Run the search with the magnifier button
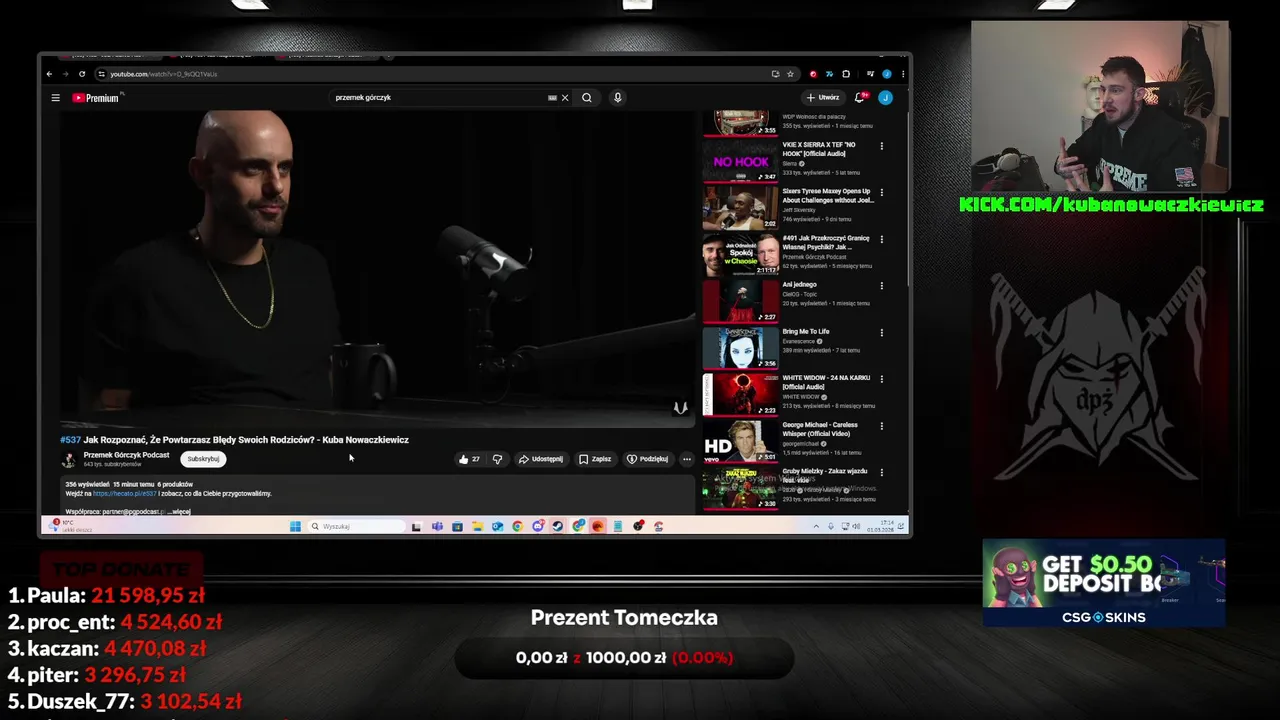1280x720 pixels. point(587,98)
